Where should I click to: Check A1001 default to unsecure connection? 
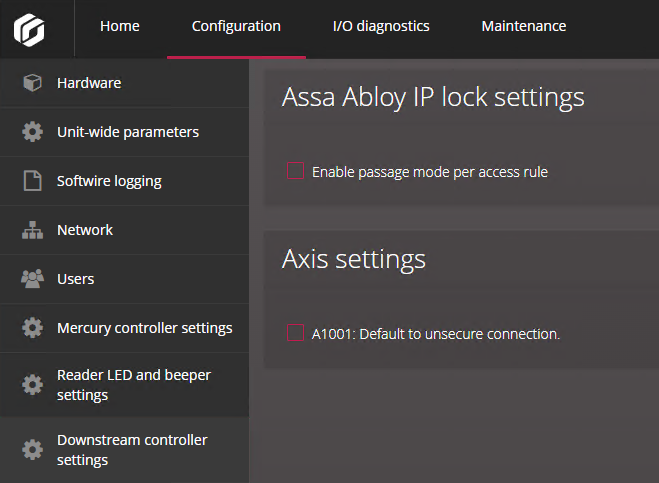click(295, 334)
